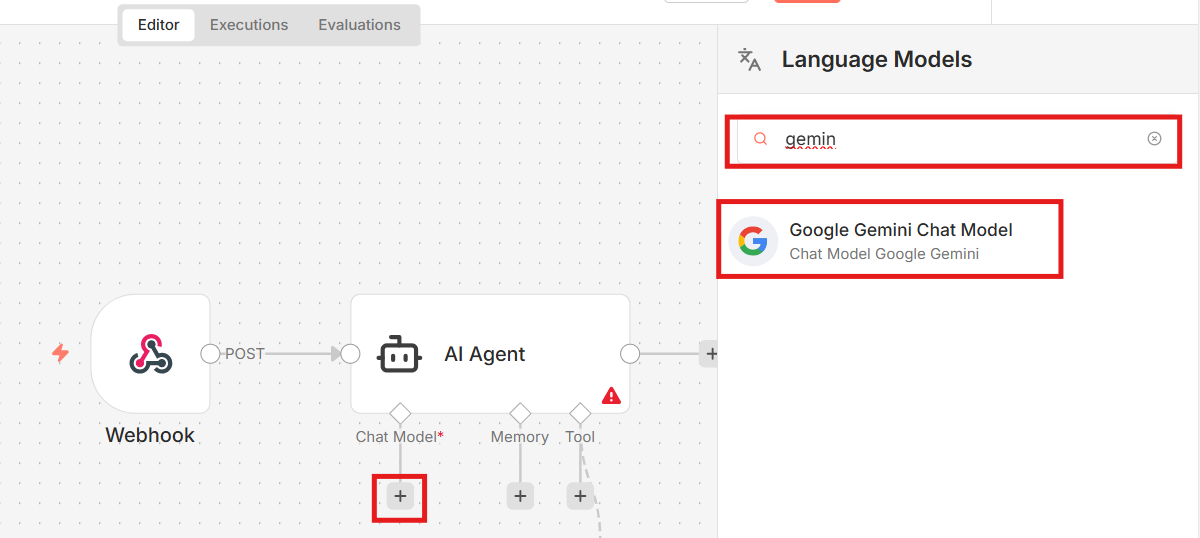Click the gemin search field

point(953,139)
